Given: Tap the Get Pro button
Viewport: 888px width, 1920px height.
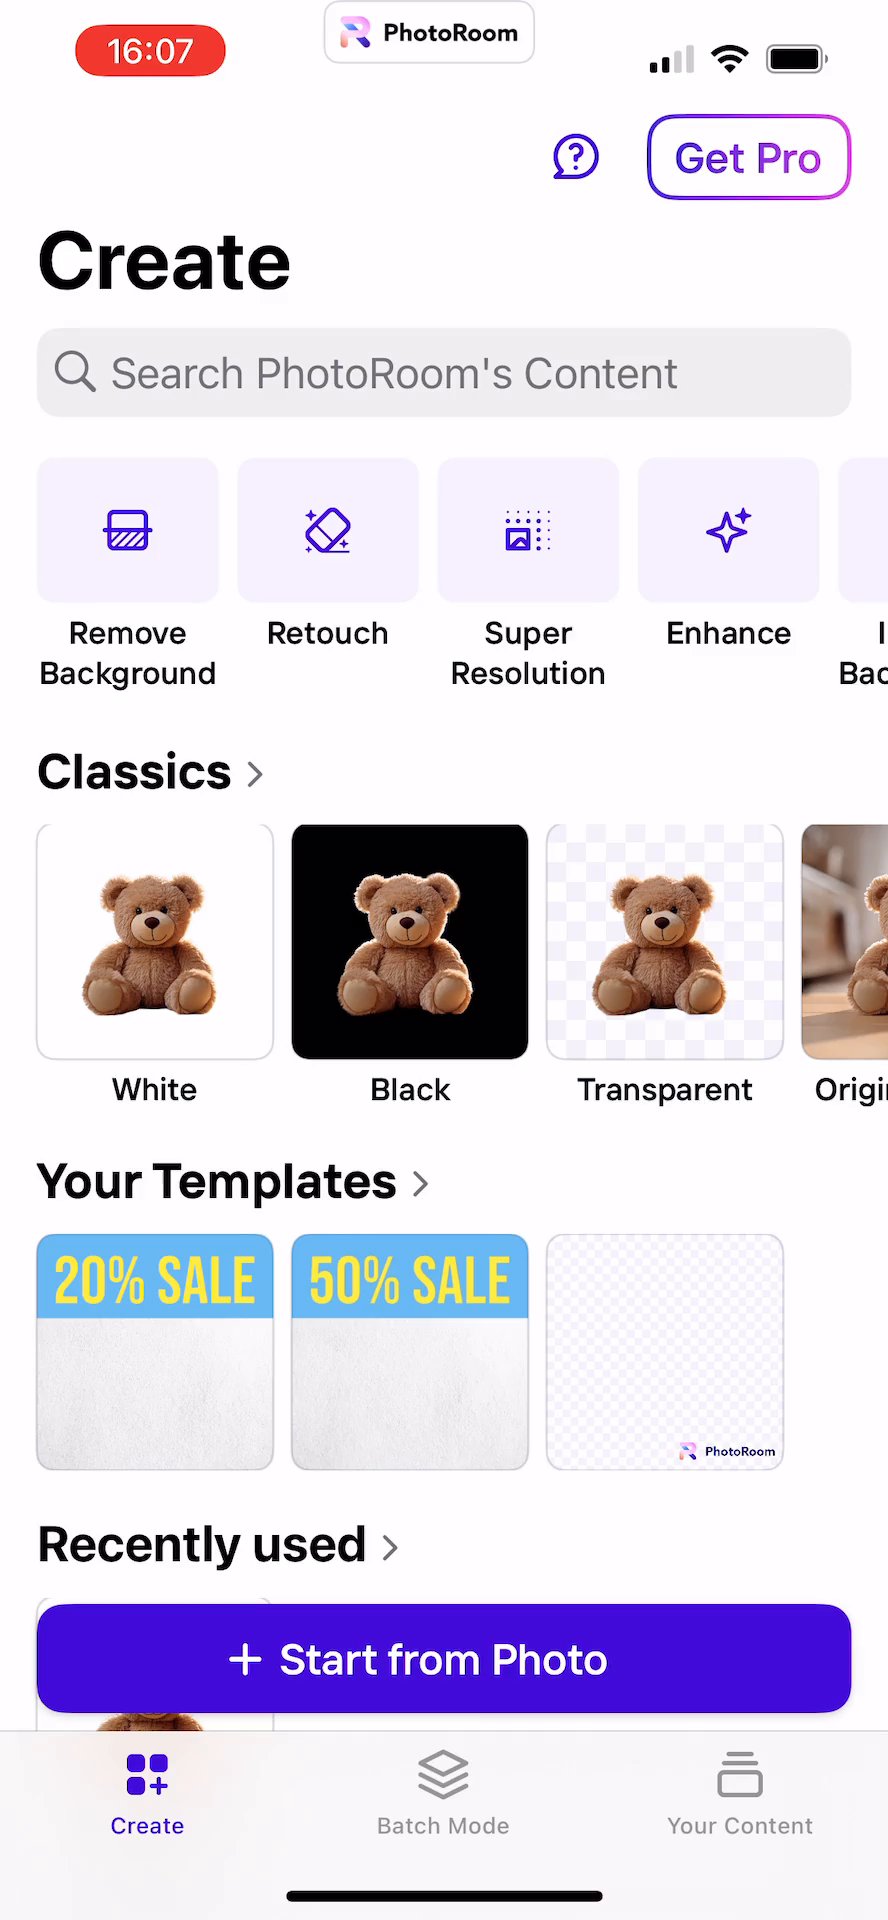Looking at the screenshot, I should [x=749, y=157].
